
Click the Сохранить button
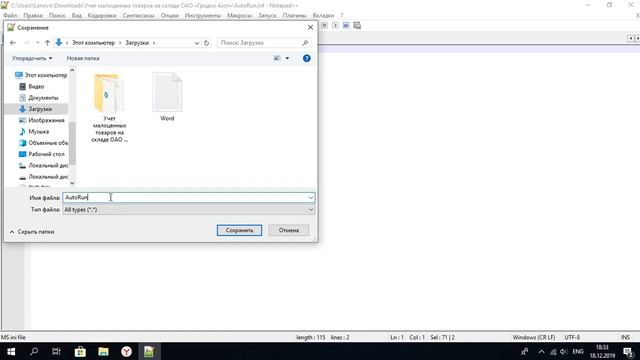coord(239,230)
